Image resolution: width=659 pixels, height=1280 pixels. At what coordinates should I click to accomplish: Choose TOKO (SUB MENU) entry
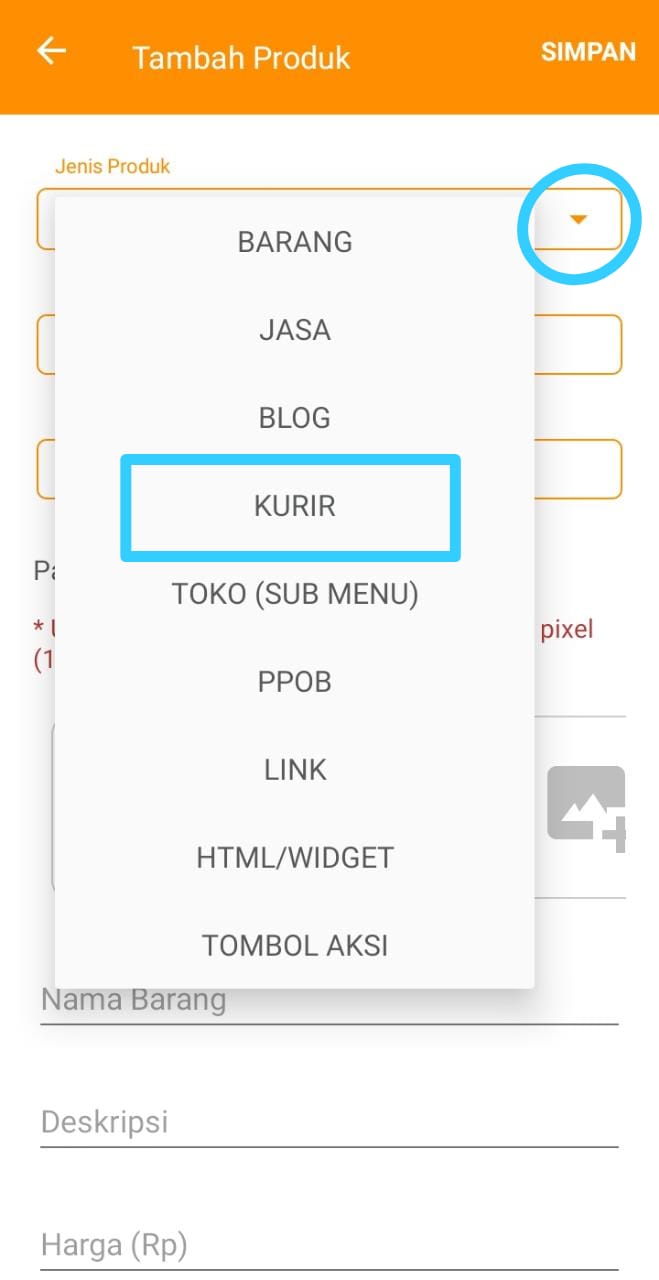pyautogui.click(x=295, y=594)
